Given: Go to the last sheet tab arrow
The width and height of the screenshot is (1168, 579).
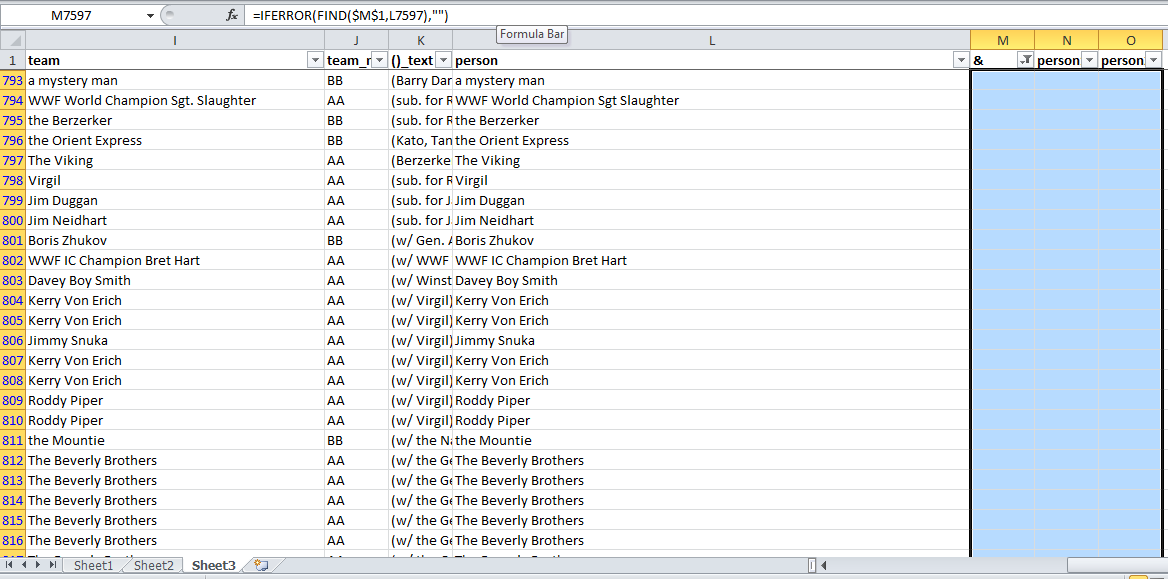Looking at the screenshot, I should click(x=53, y=566).
